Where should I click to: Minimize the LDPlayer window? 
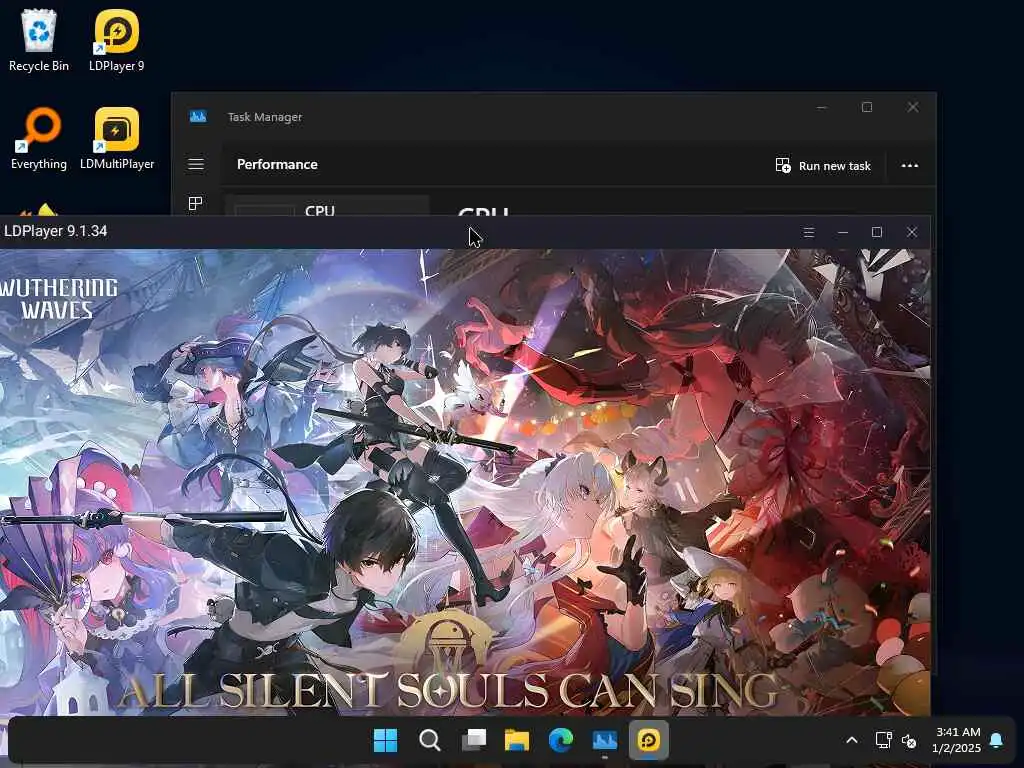[x=842, y=232]
